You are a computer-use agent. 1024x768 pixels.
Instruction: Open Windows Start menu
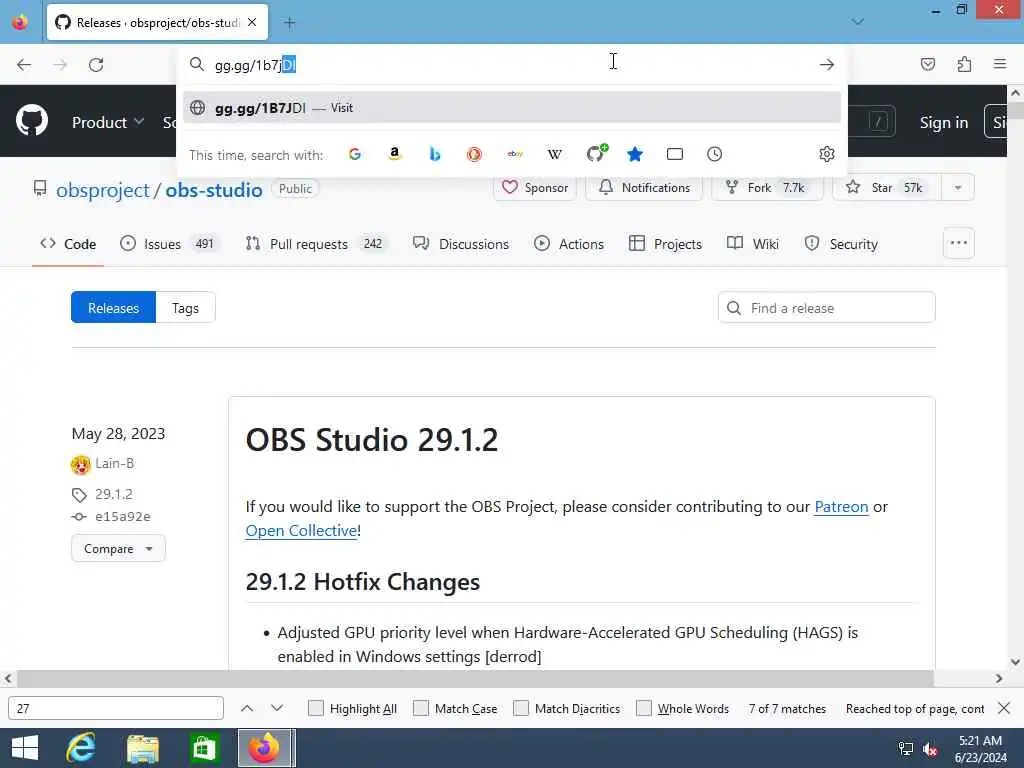click(x=25, y=748)
